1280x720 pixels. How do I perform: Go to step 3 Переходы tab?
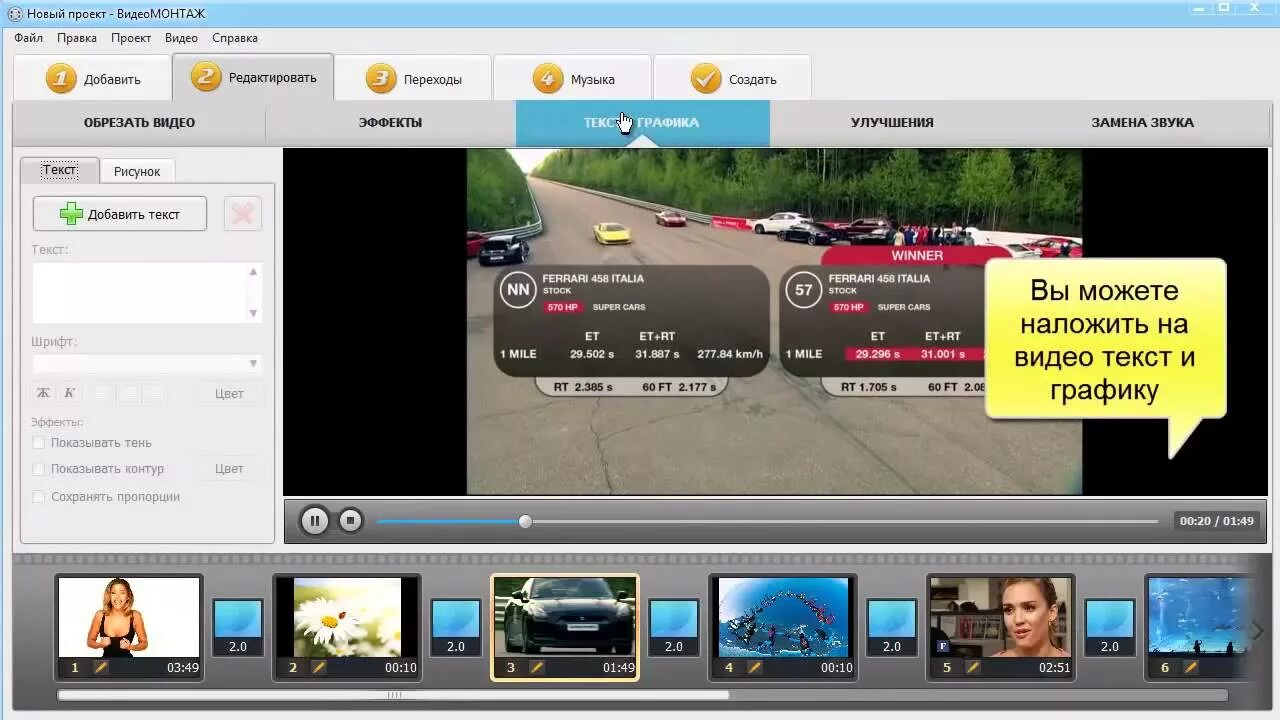tap(413, 79)
